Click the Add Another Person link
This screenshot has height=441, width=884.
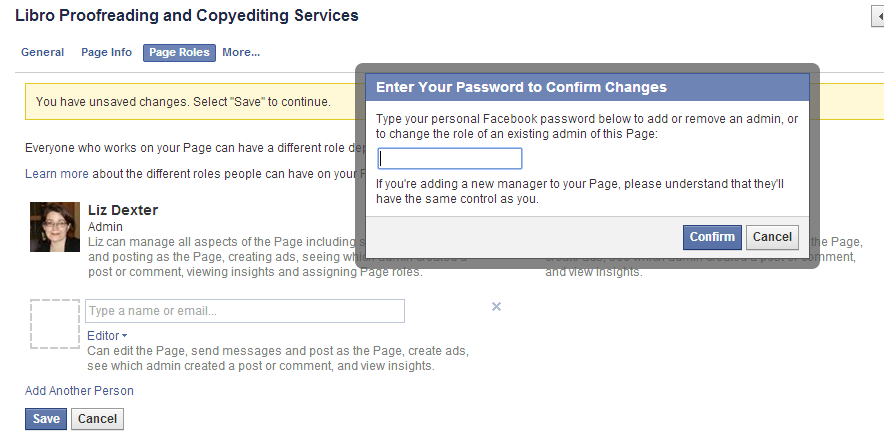pyautogui.click(x=79, y=391)
